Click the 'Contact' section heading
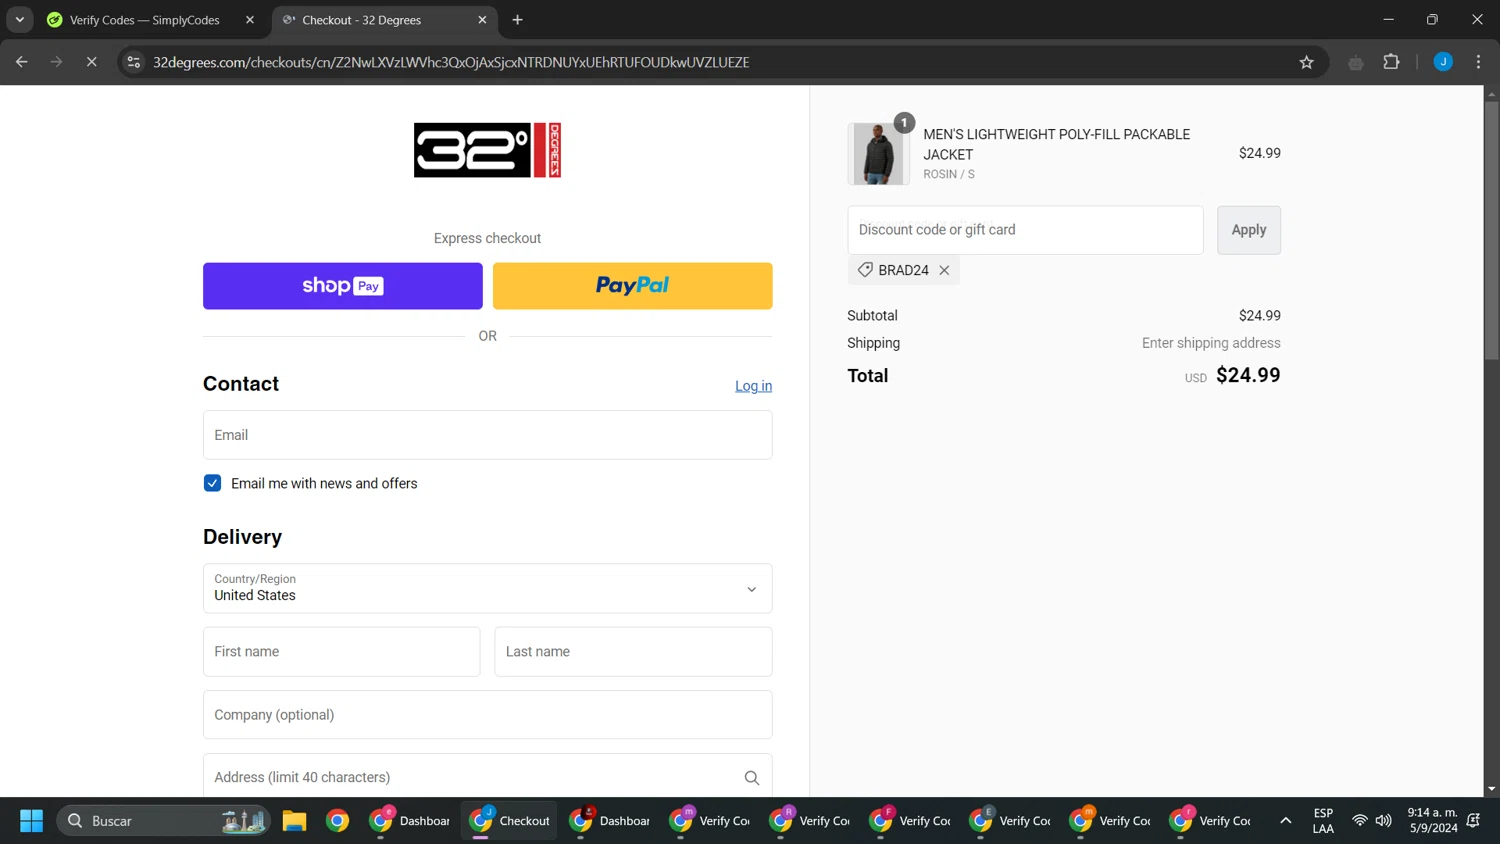Viewport: 1500px width, 844px height. [x=241, y=384]
